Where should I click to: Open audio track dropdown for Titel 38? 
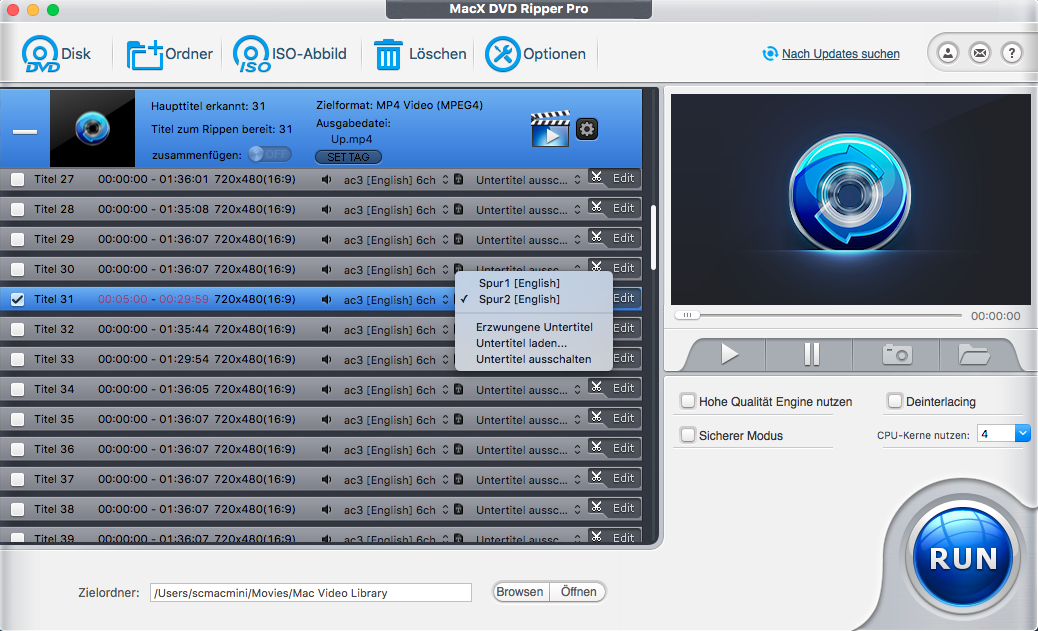point(396,510)
